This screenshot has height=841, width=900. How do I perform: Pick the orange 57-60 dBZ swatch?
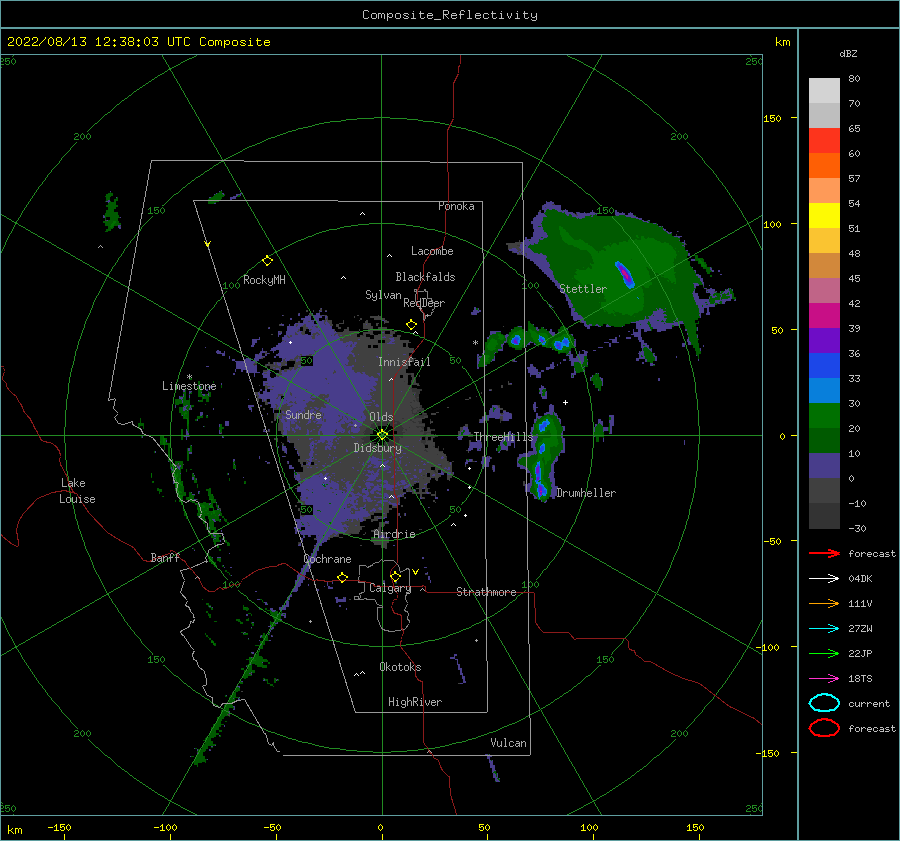point(824,165)
